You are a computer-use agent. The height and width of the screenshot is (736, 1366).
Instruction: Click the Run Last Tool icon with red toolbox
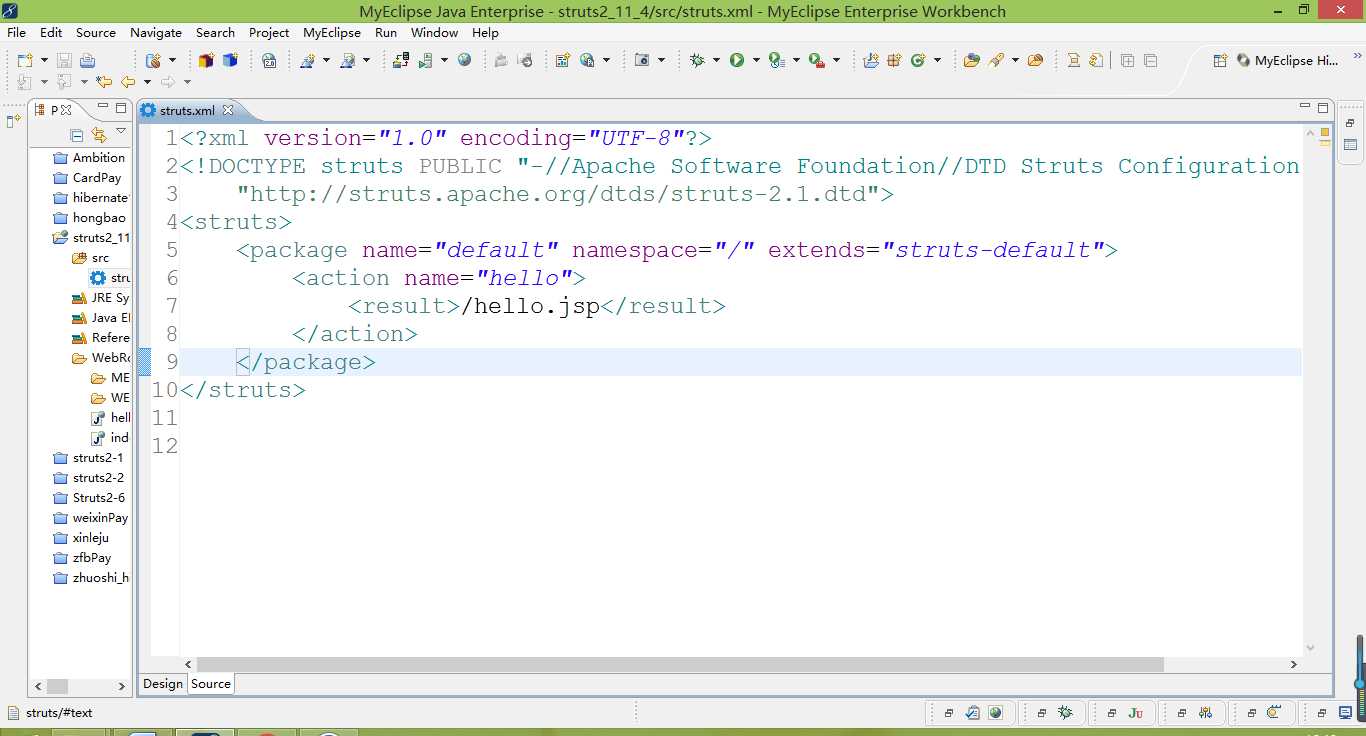click(816, 60)
